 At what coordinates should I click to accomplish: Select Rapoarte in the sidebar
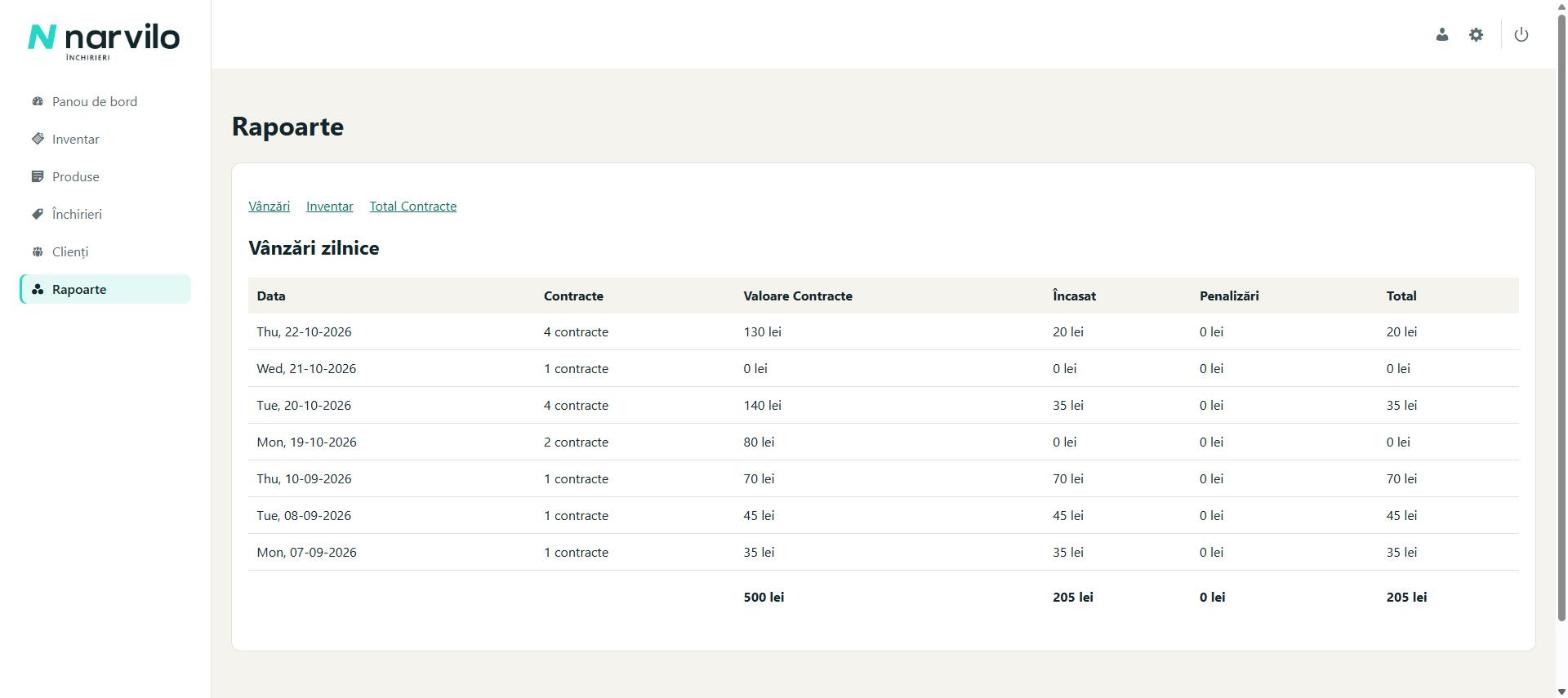(x=105, y=289)
